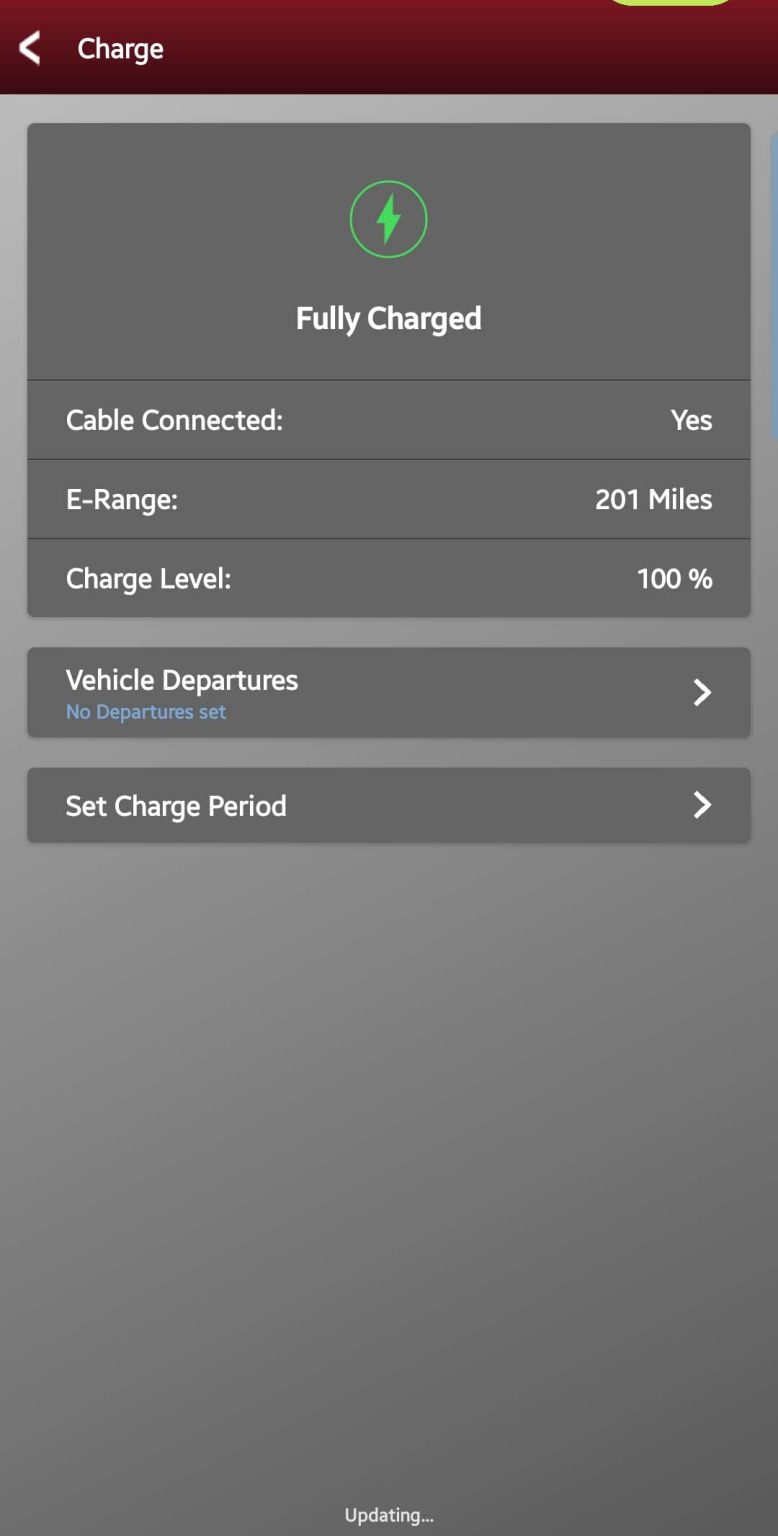Tap the 201 Miles range value
Image resolution: width=778 pixels, height=1536 pixels.
coord(653,499)
